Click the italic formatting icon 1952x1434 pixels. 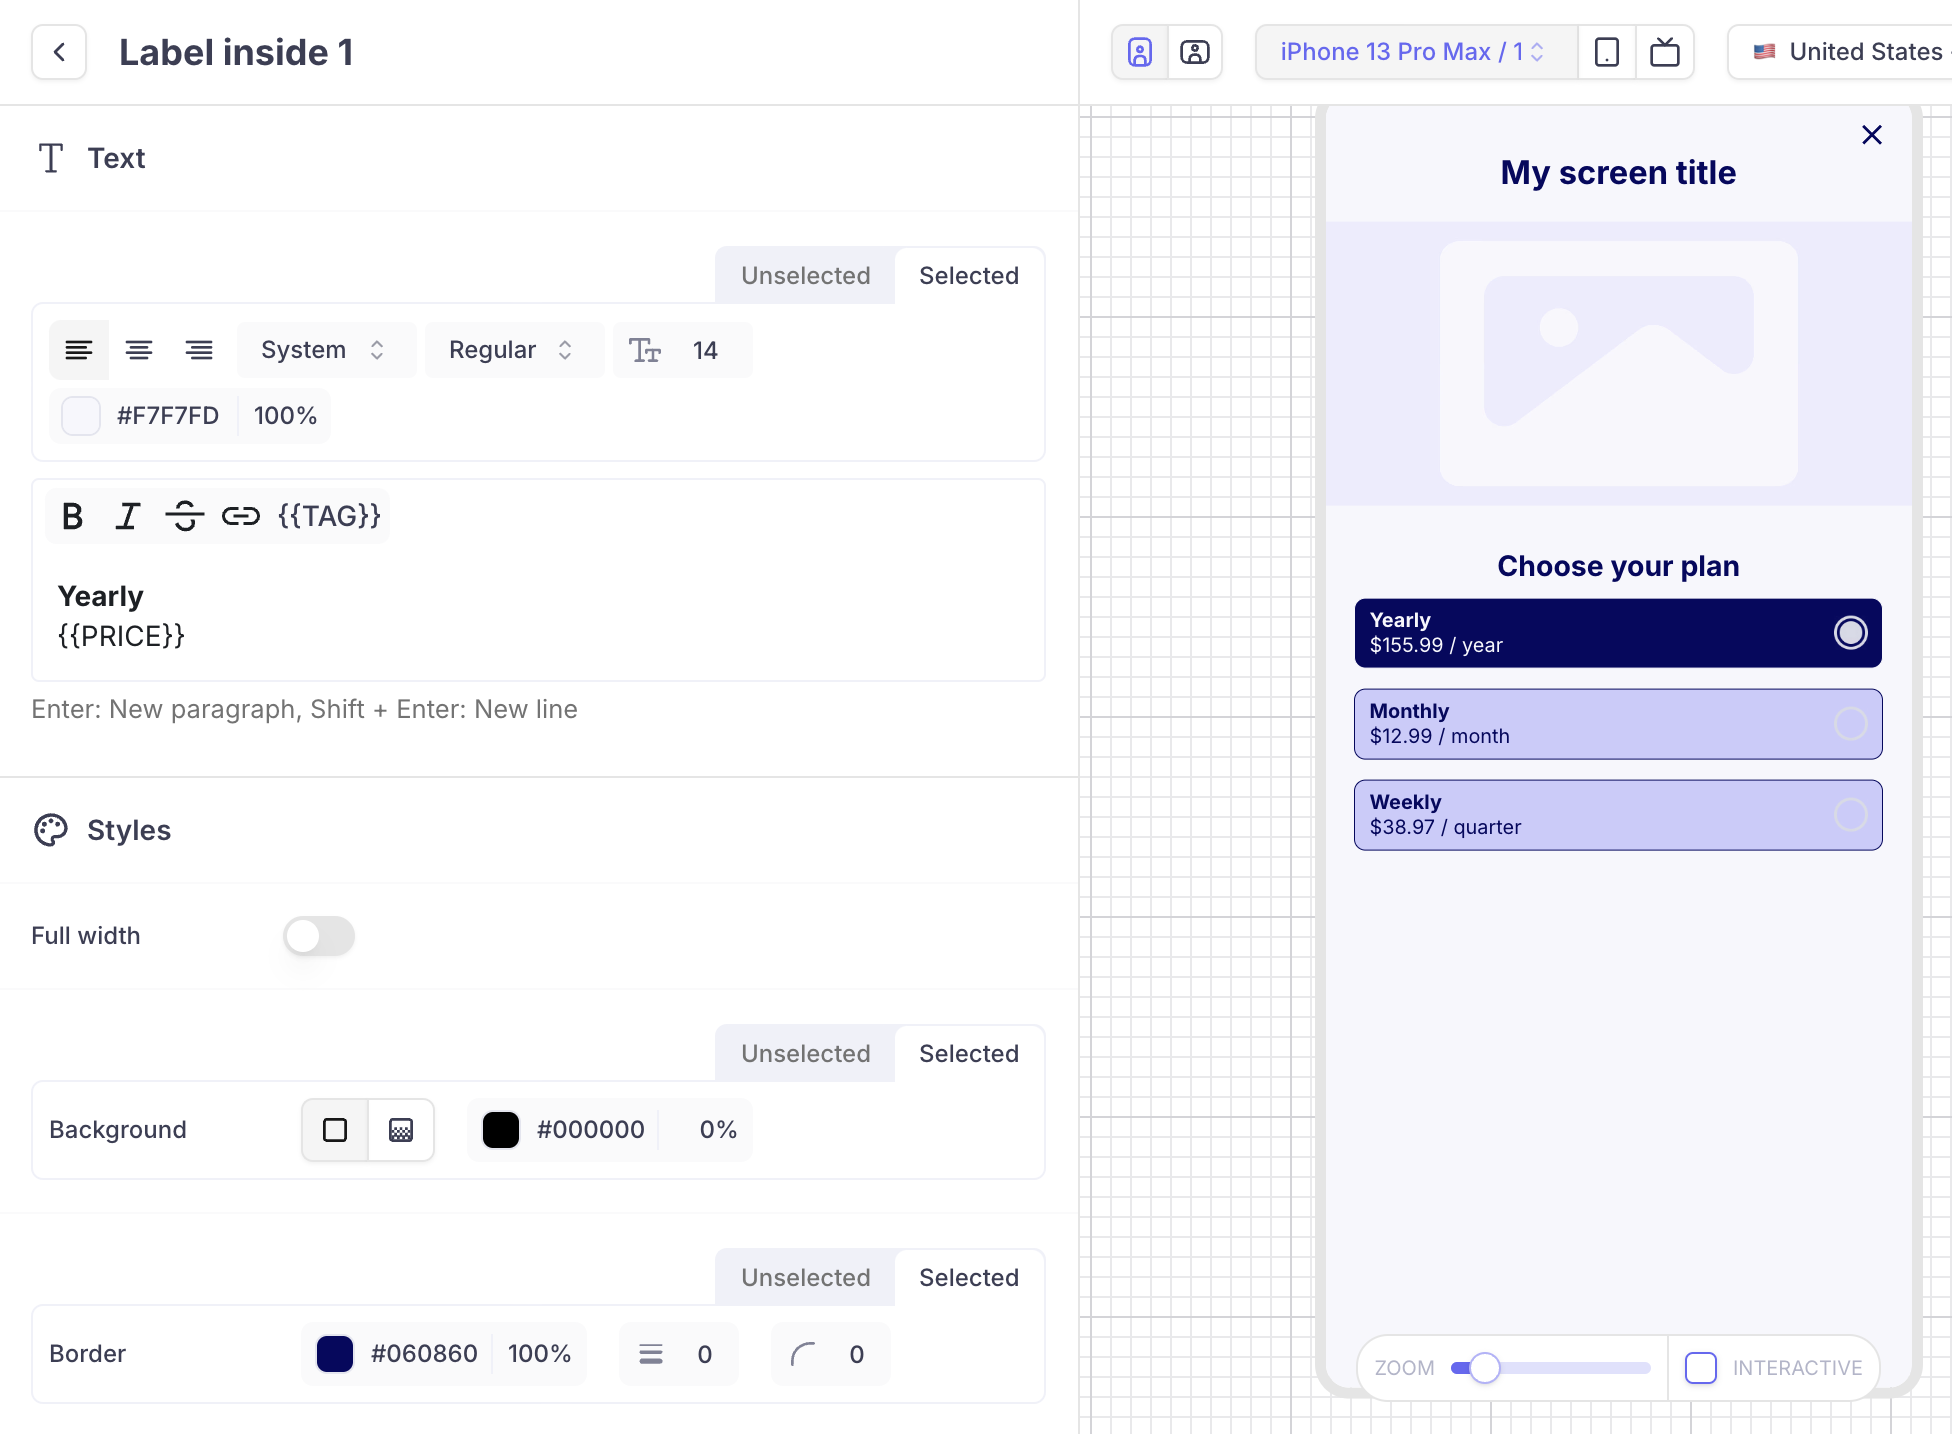click(x=127, y=515)
